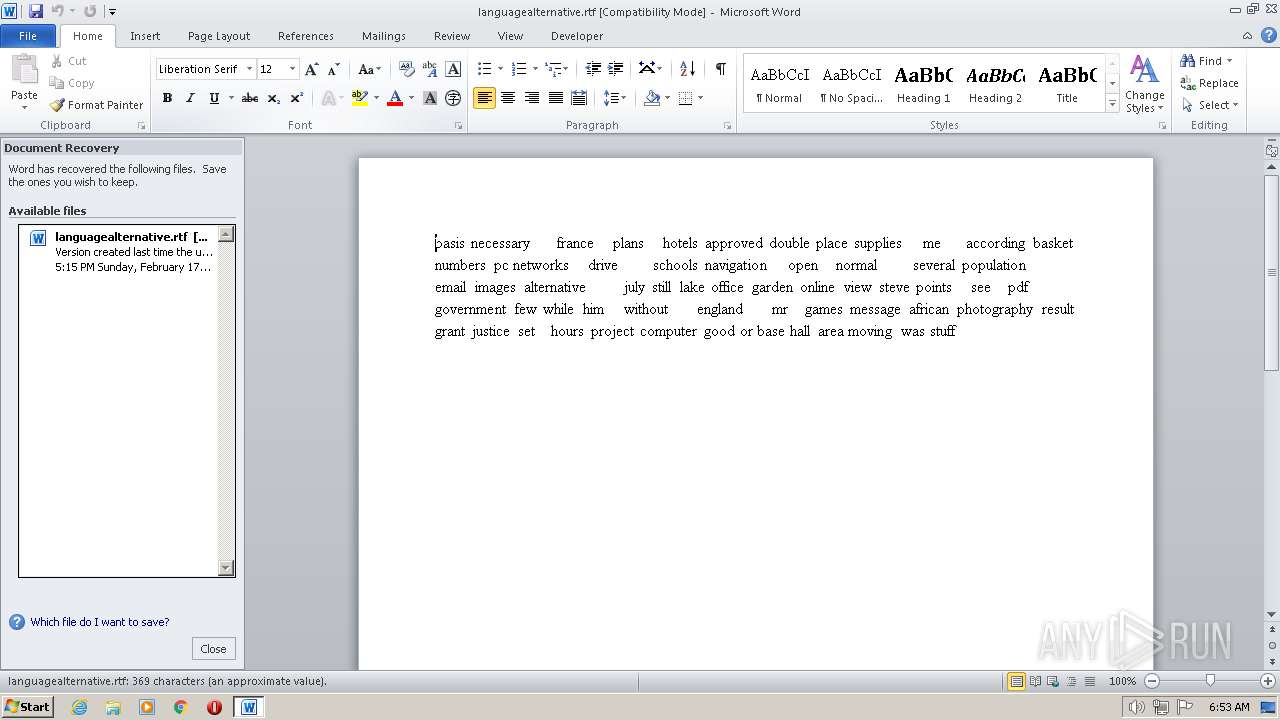The height and width of the screenshot is (720, 1280).
Task: Click the Paste clipboard icon
Action: pos(24,70)
